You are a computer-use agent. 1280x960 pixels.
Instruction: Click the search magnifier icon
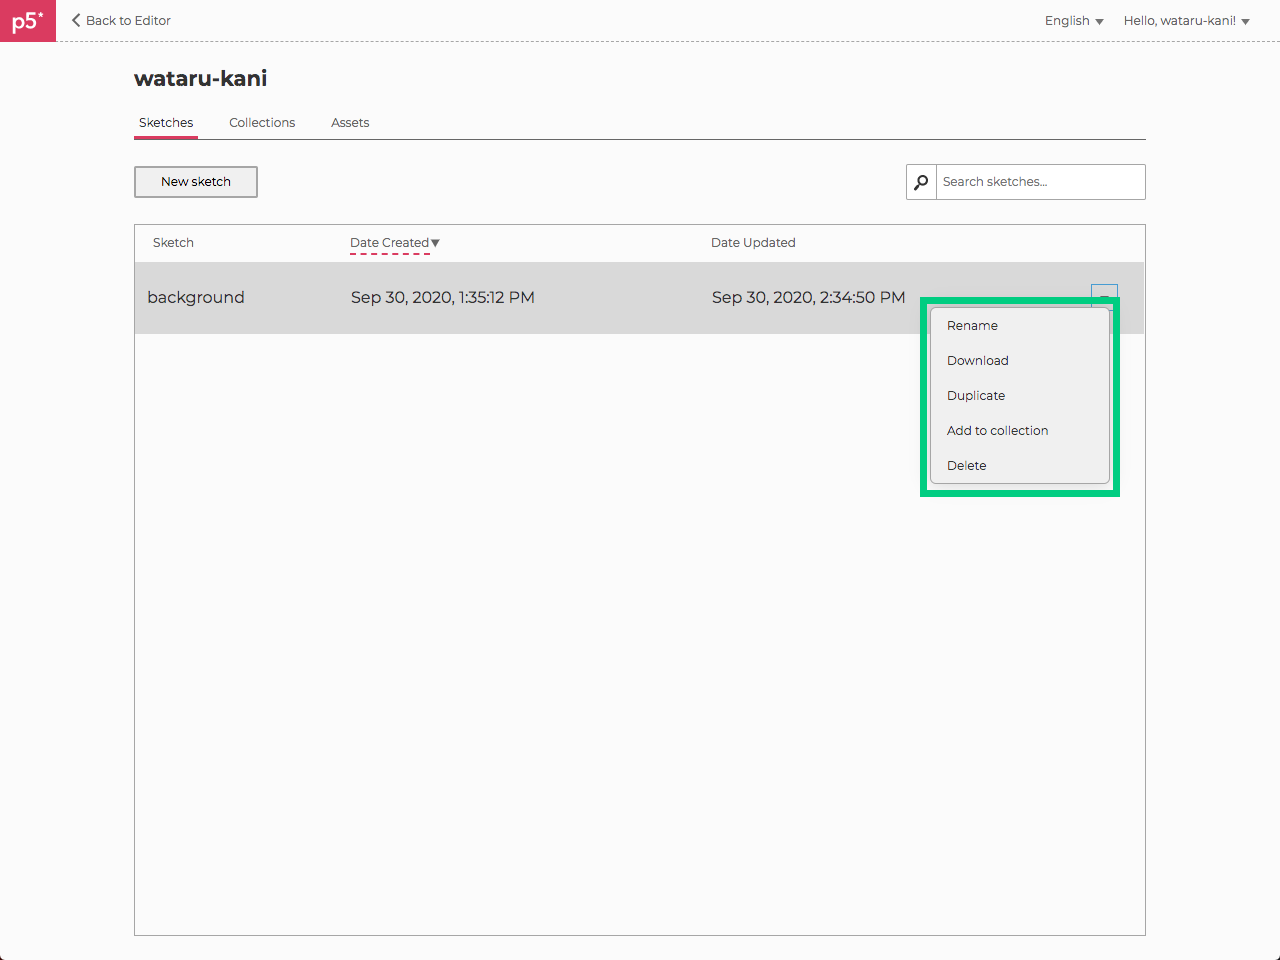(x=921, y=182)
